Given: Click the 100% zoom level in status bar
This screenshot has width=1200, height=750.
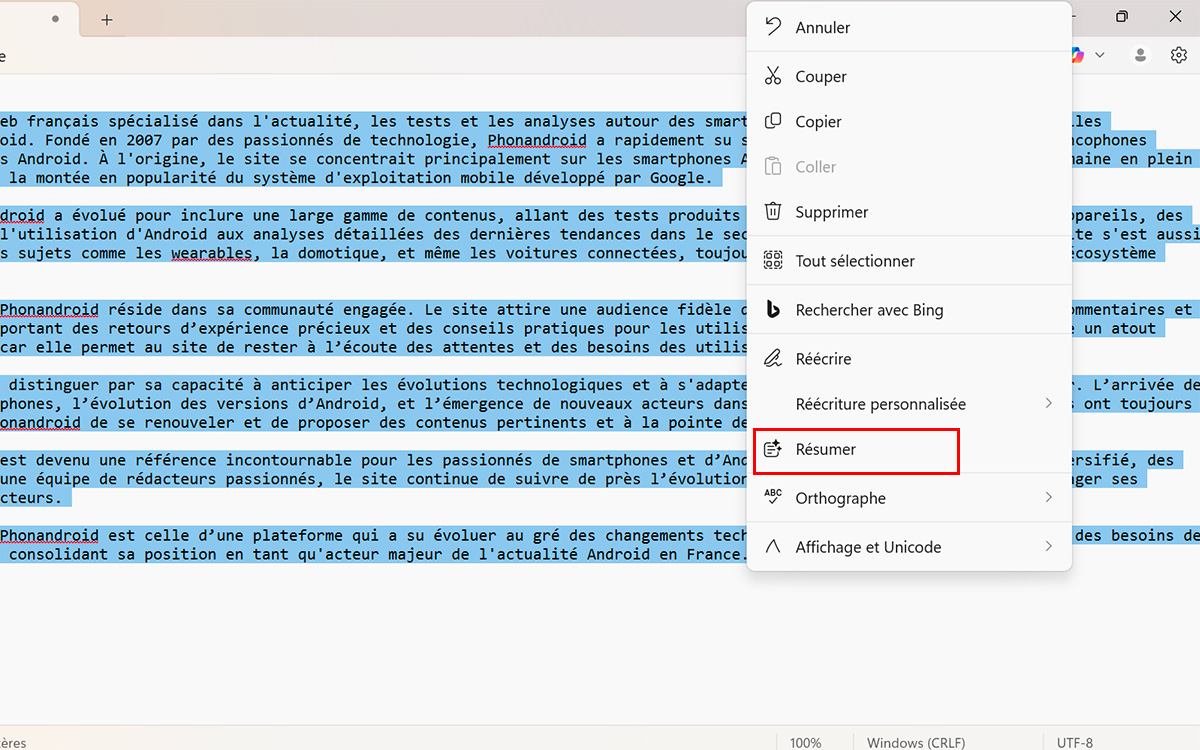Looking at the screenshot, I should 805,743.
